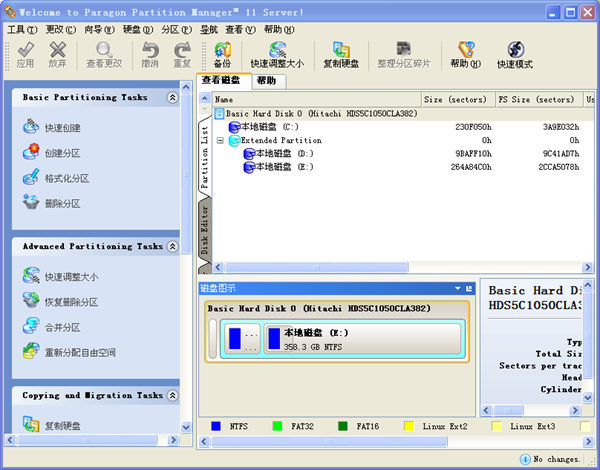The width and height of the screenshot is (600, 470).
Task: Collapse the Copying and Migration Tasks panel
Action: click(x=172, y=396)
